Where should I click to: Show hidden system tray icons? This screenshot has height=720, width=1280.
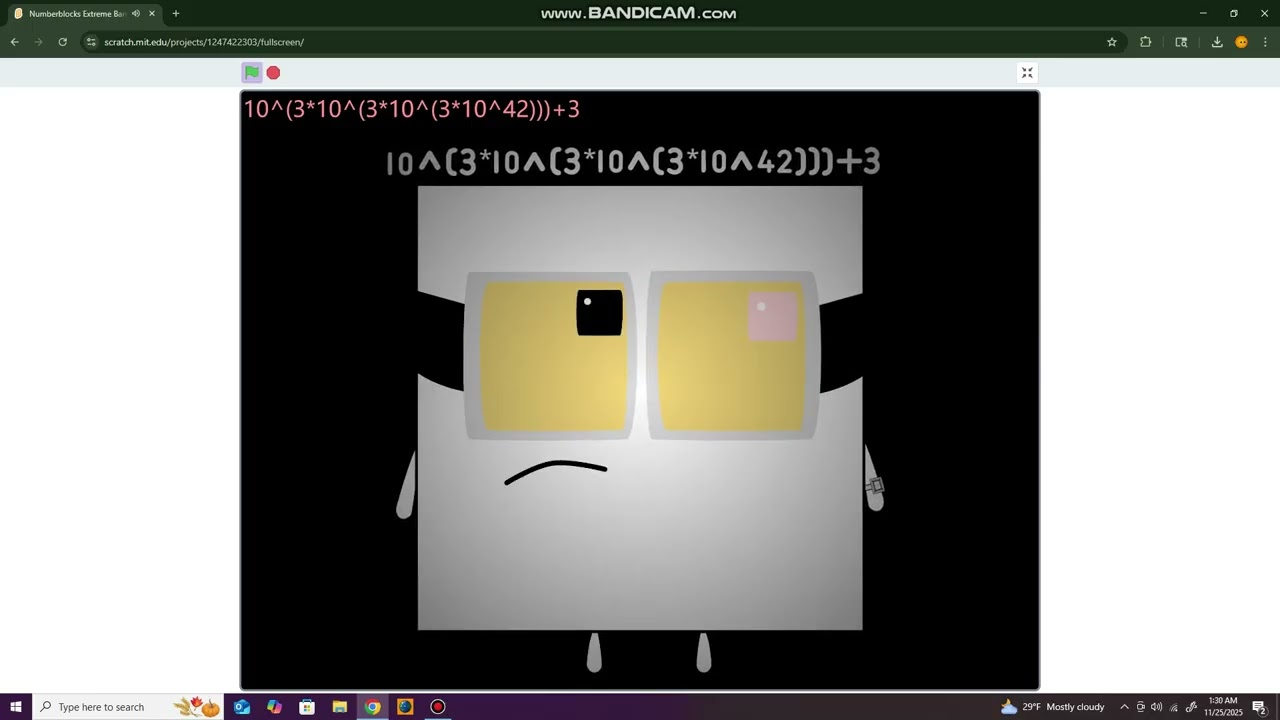click(1124, 707)
